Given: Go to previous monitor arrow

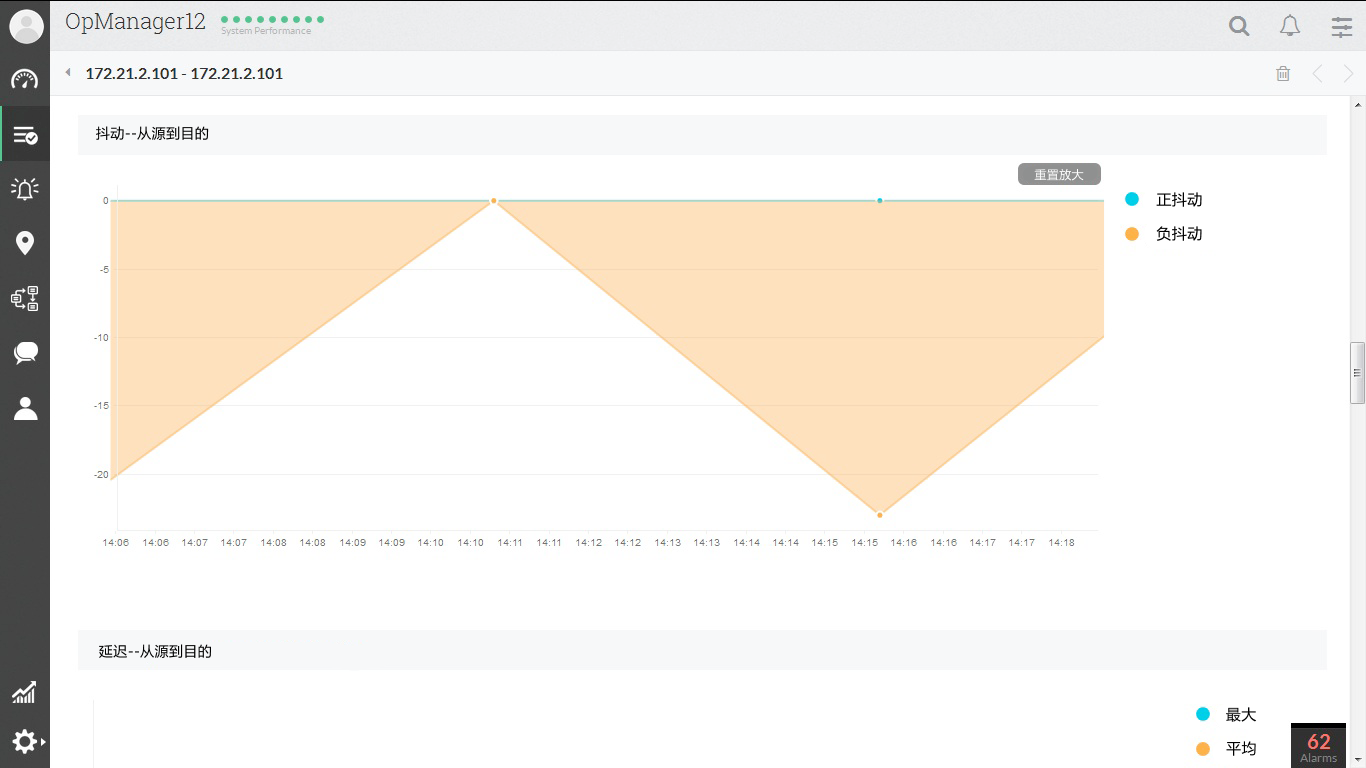Looking at the screenshot, I should 1317,73.
